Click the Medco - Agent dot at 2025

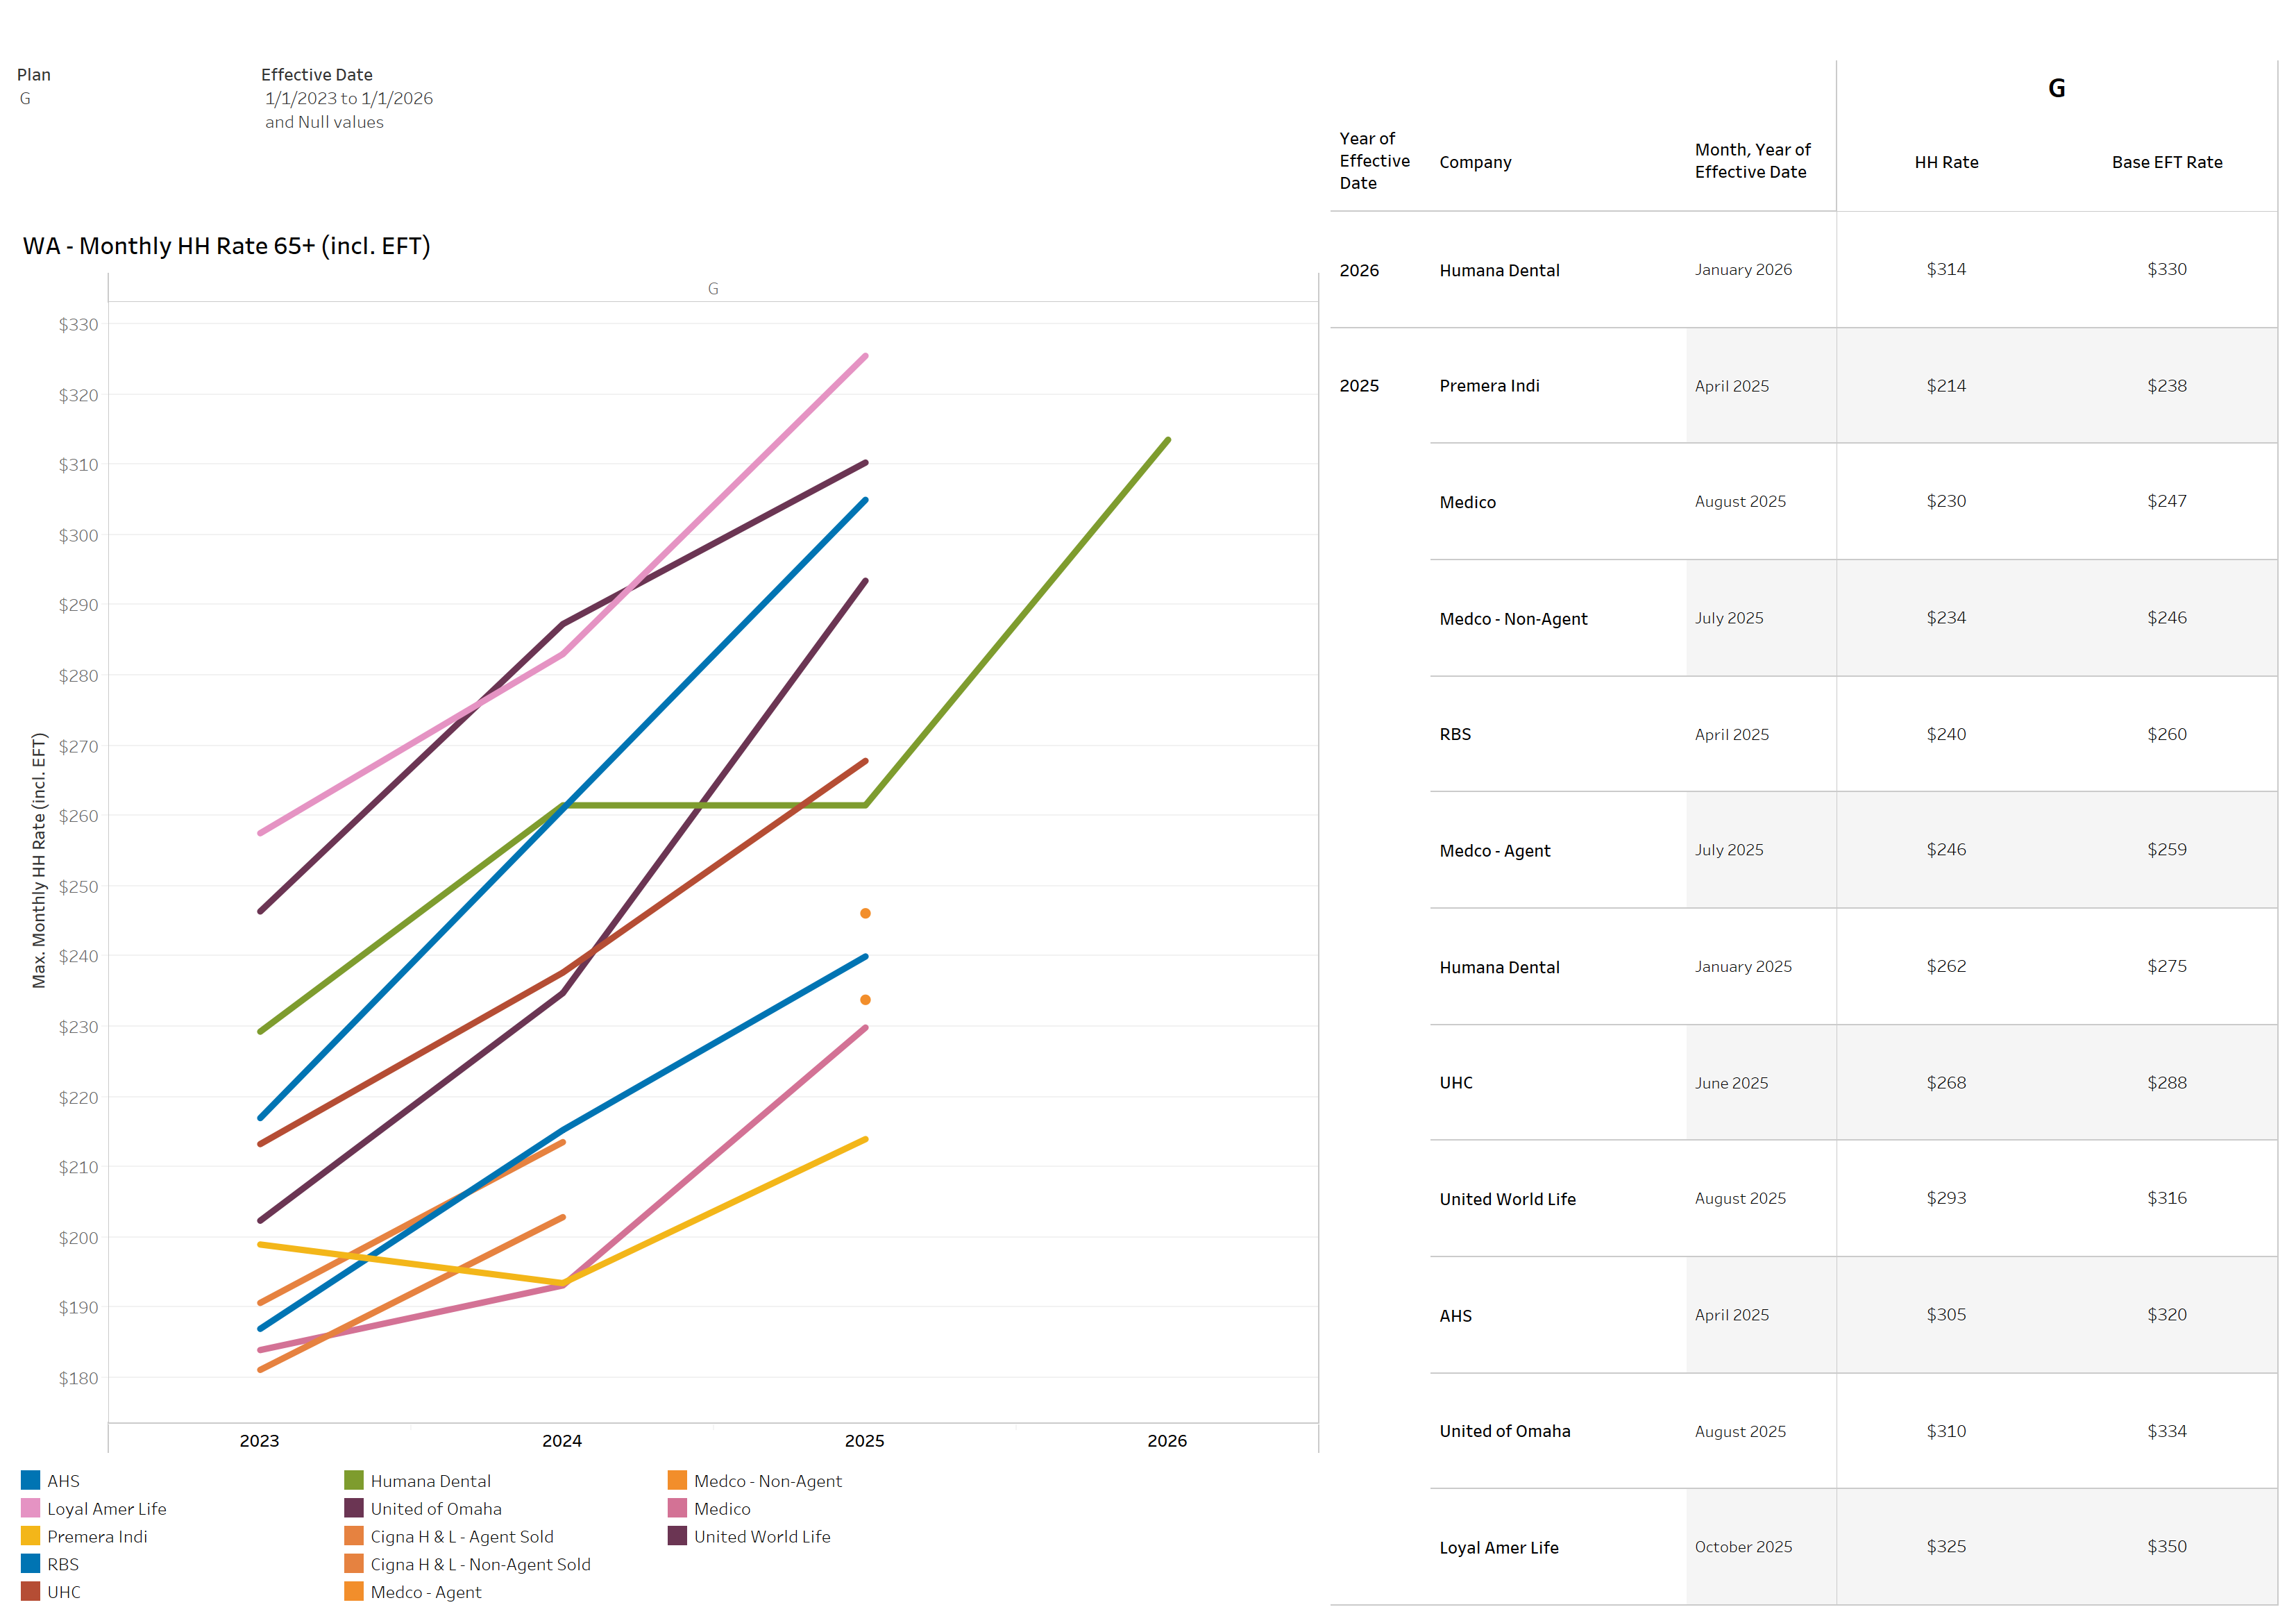point(865,913)
